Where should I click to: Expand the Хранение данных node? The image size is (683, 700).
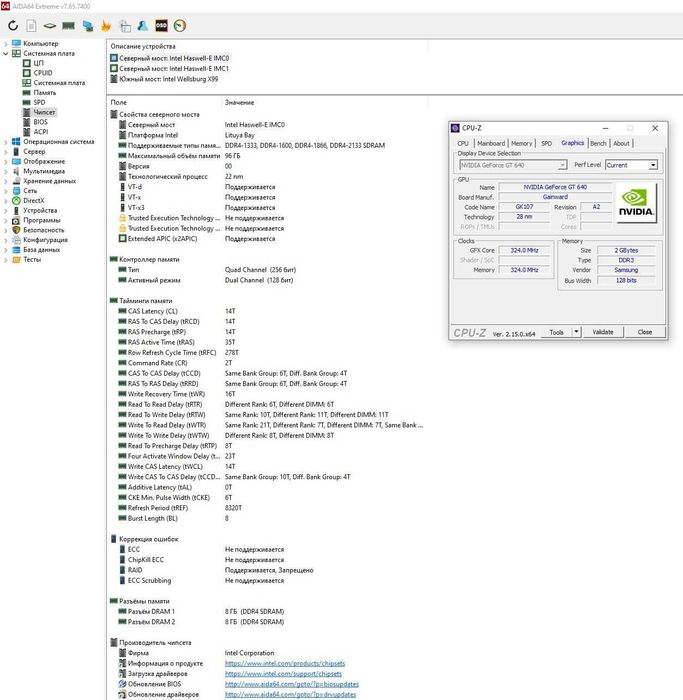coord(5,181)
